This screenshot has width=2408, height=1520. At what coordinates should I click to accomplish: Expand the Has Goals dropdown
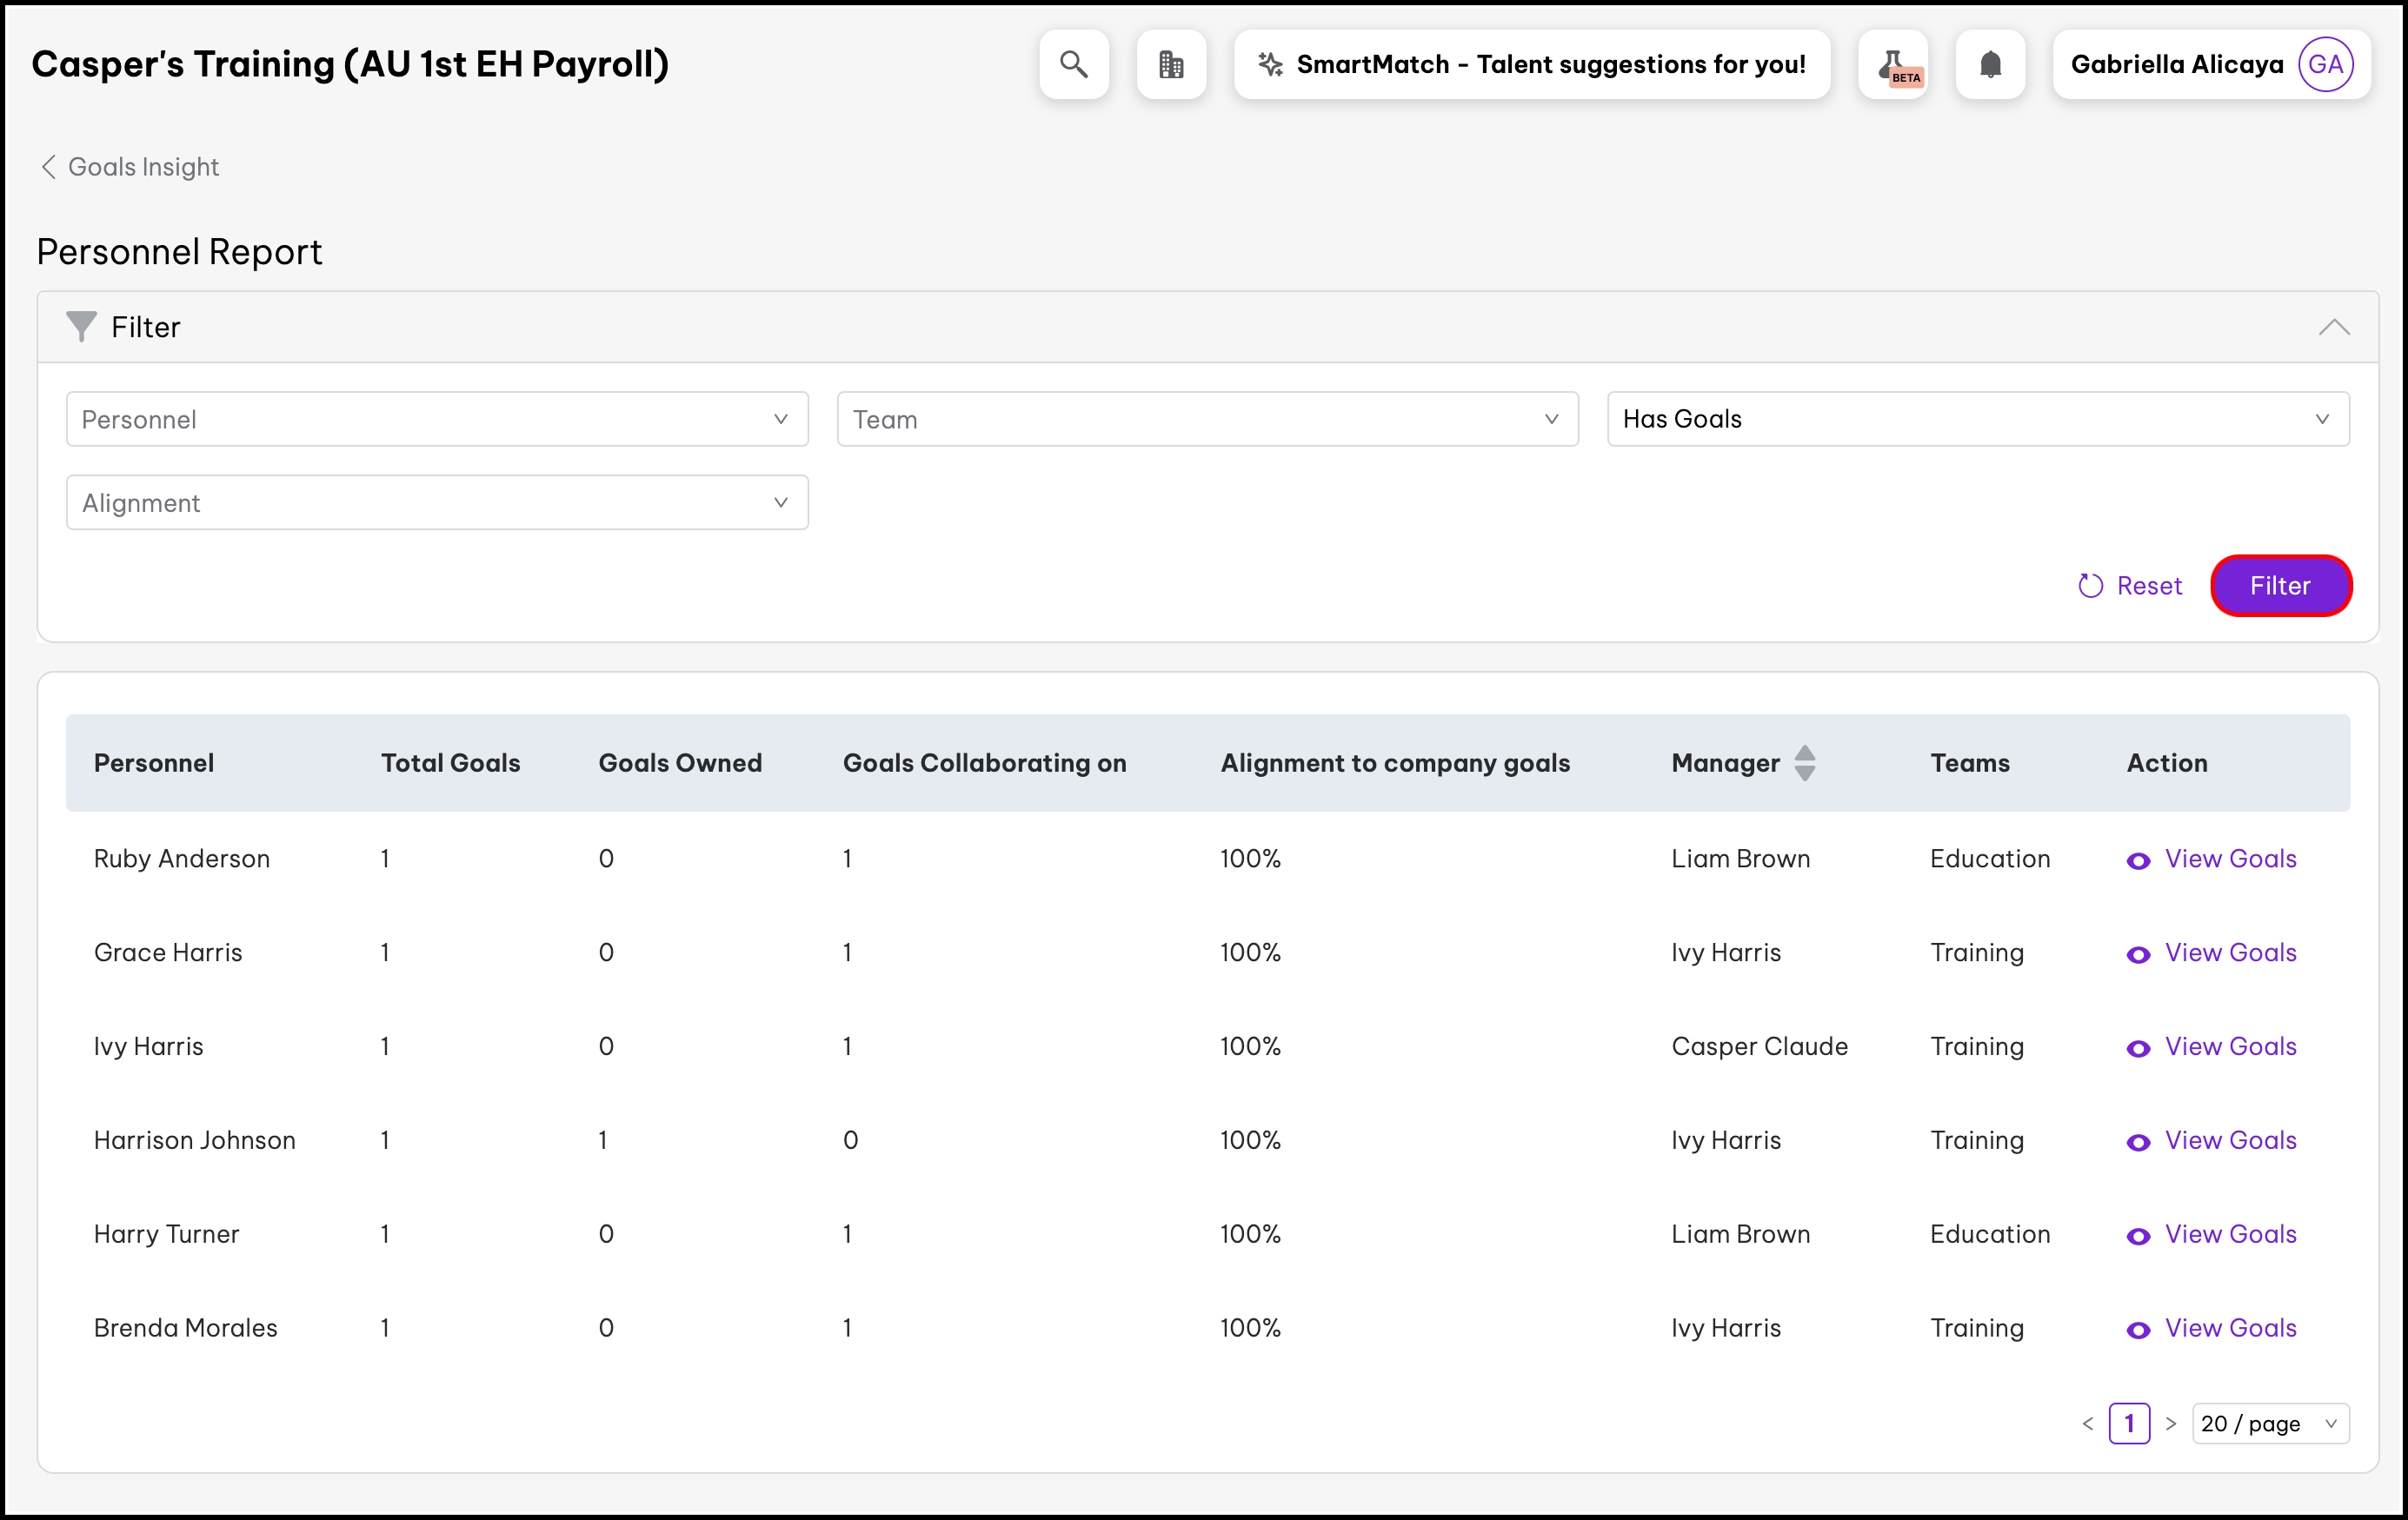[1977, 419]
